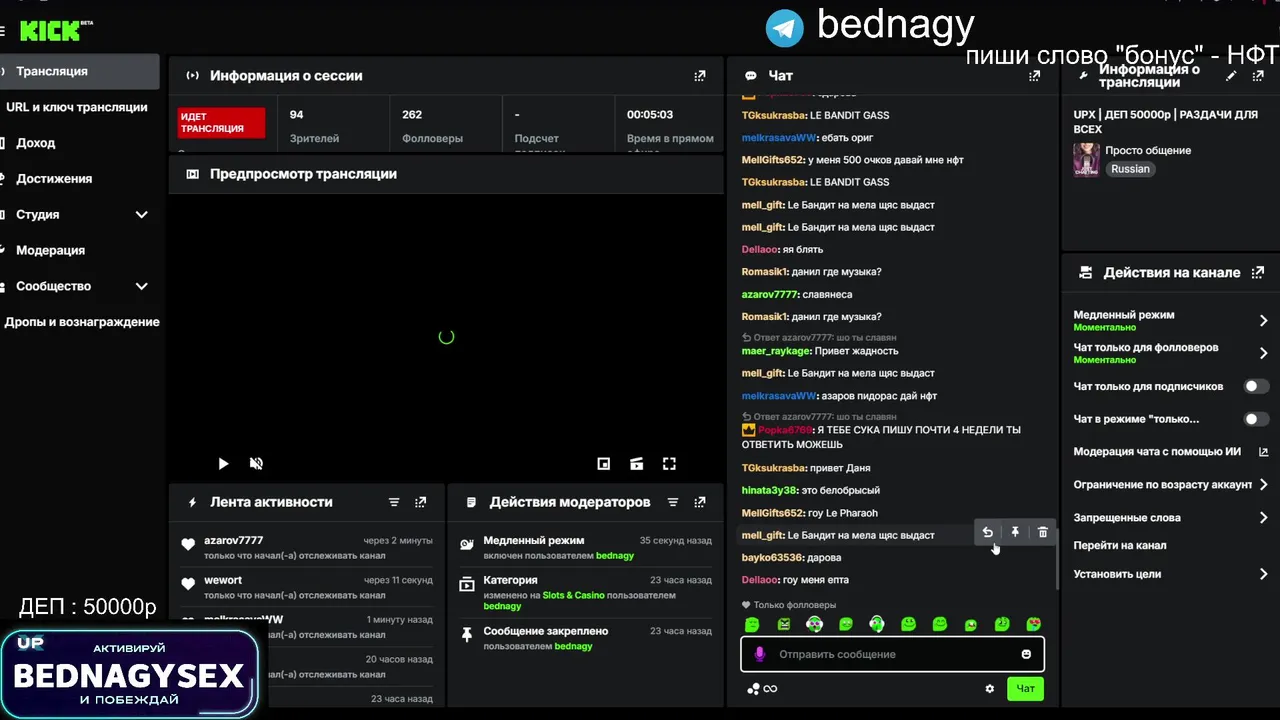Open Дропы и вознаграждение page
The image size is (1280, 720).
pyautogui.click(x=82, y=322)
